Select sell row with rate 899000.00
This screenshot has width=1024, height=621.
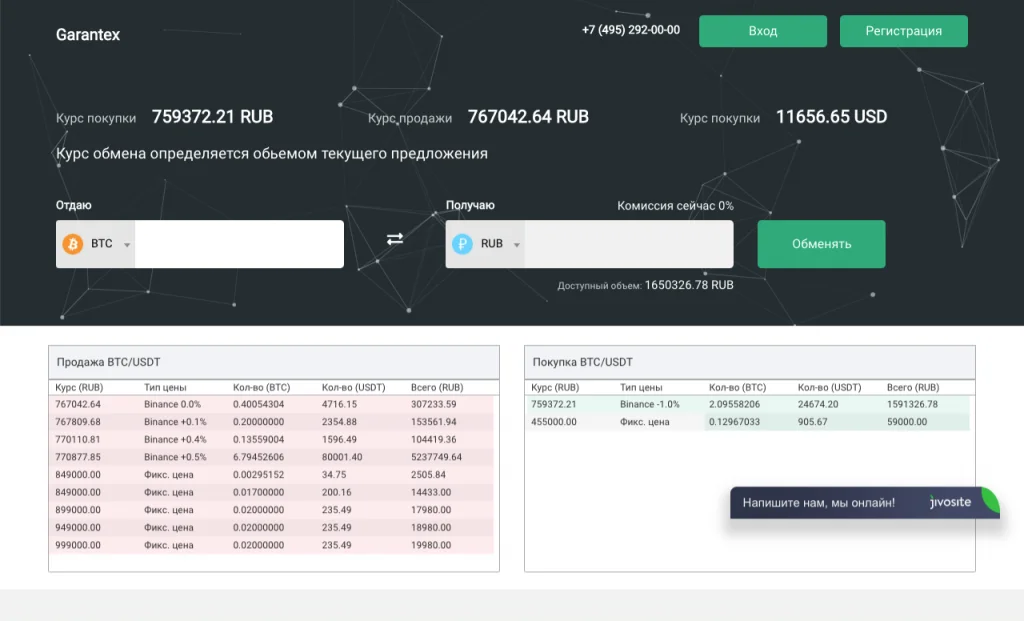(x=274, y=510)
